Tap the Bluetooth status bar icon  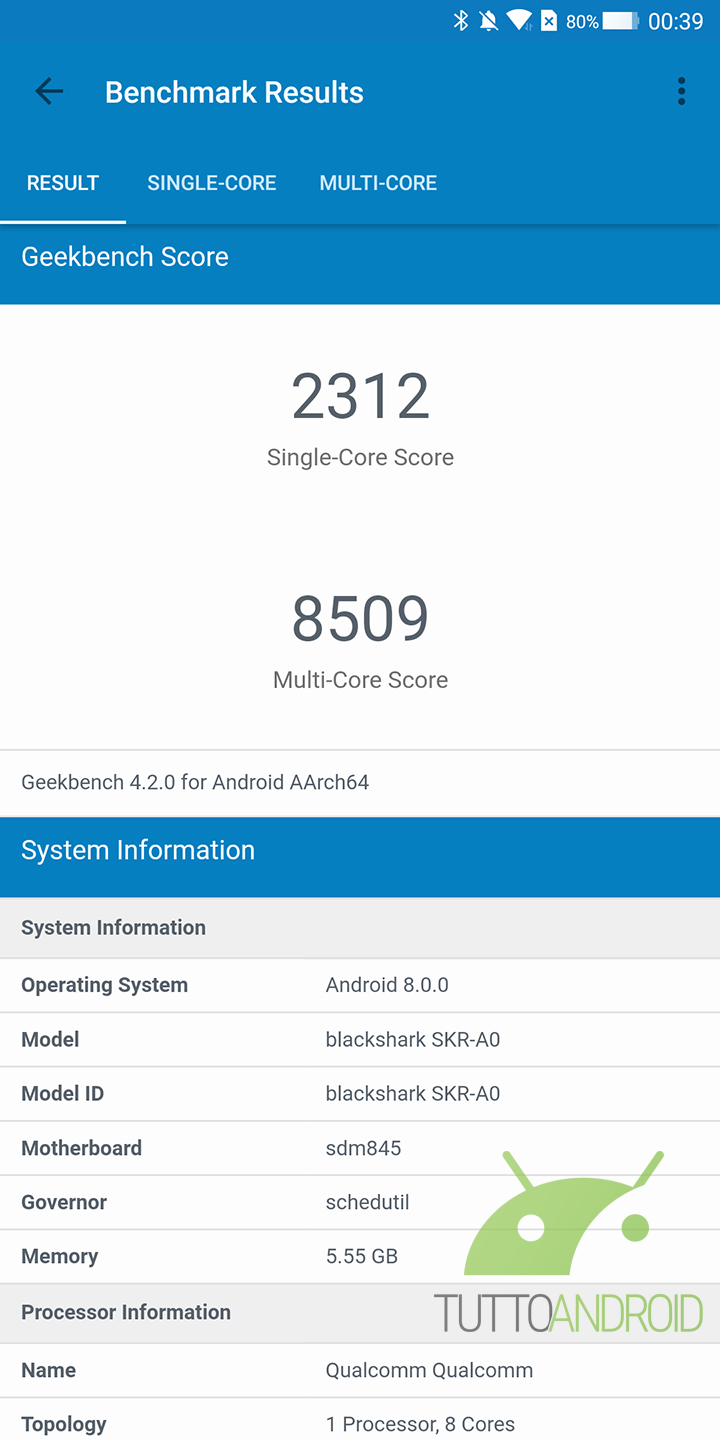point(461,21)
